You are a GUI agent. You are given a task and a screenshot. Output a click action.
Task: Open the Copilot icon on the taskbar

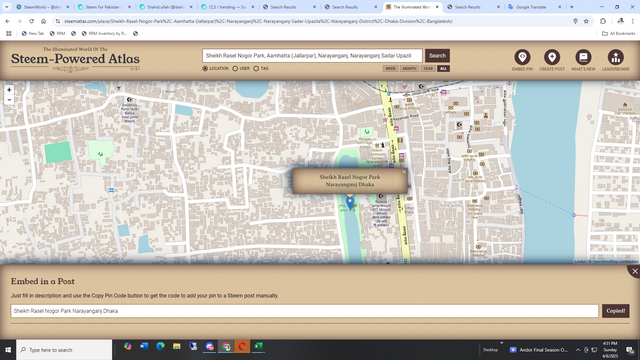(128, 347)
